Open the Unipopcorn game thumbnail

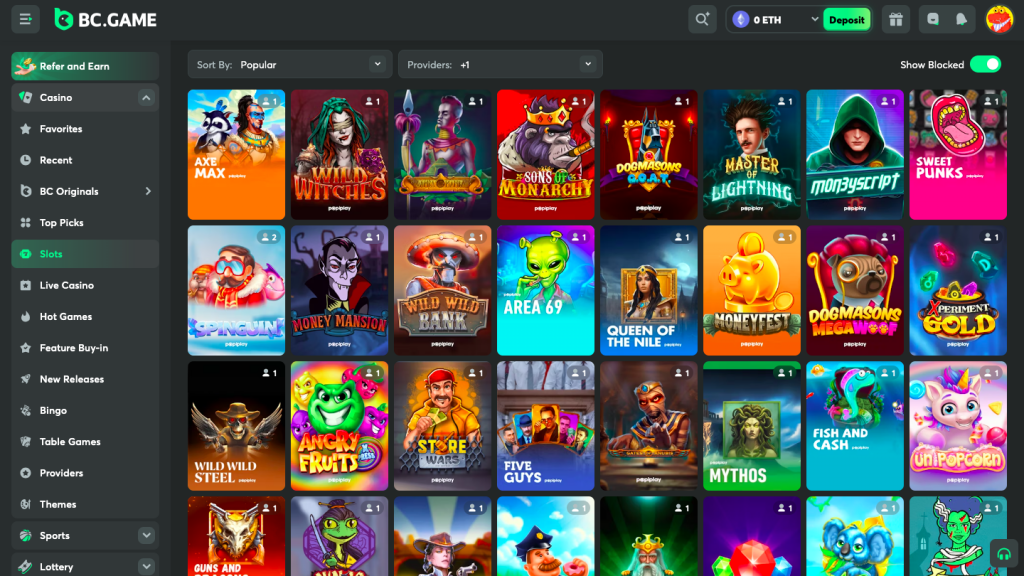(958, 426)
